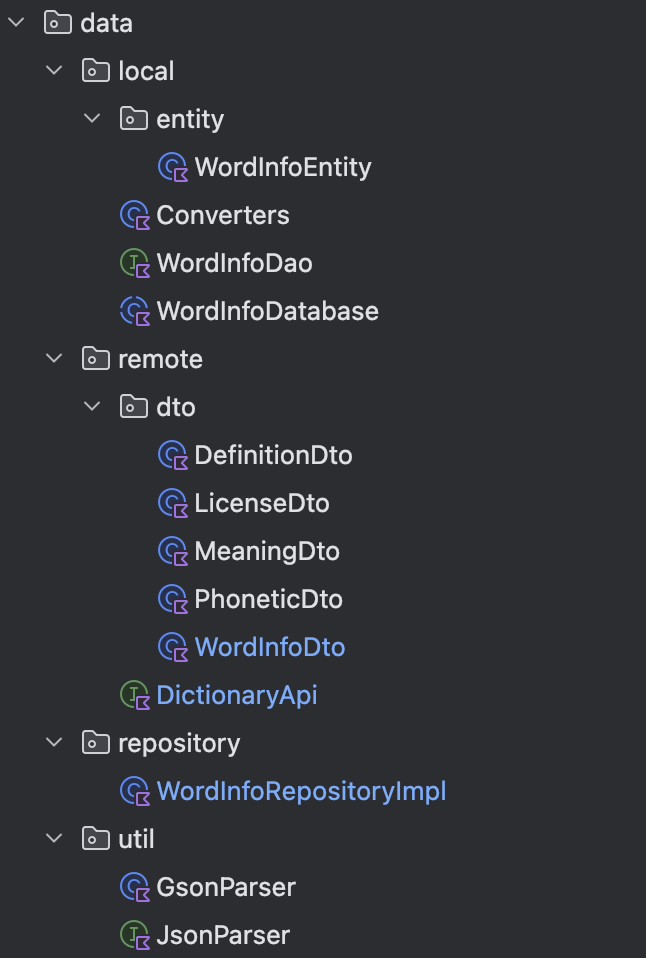Collapse the dto folder chevron
The width and height of the screenshot is (646, 958).
(92, 407)
